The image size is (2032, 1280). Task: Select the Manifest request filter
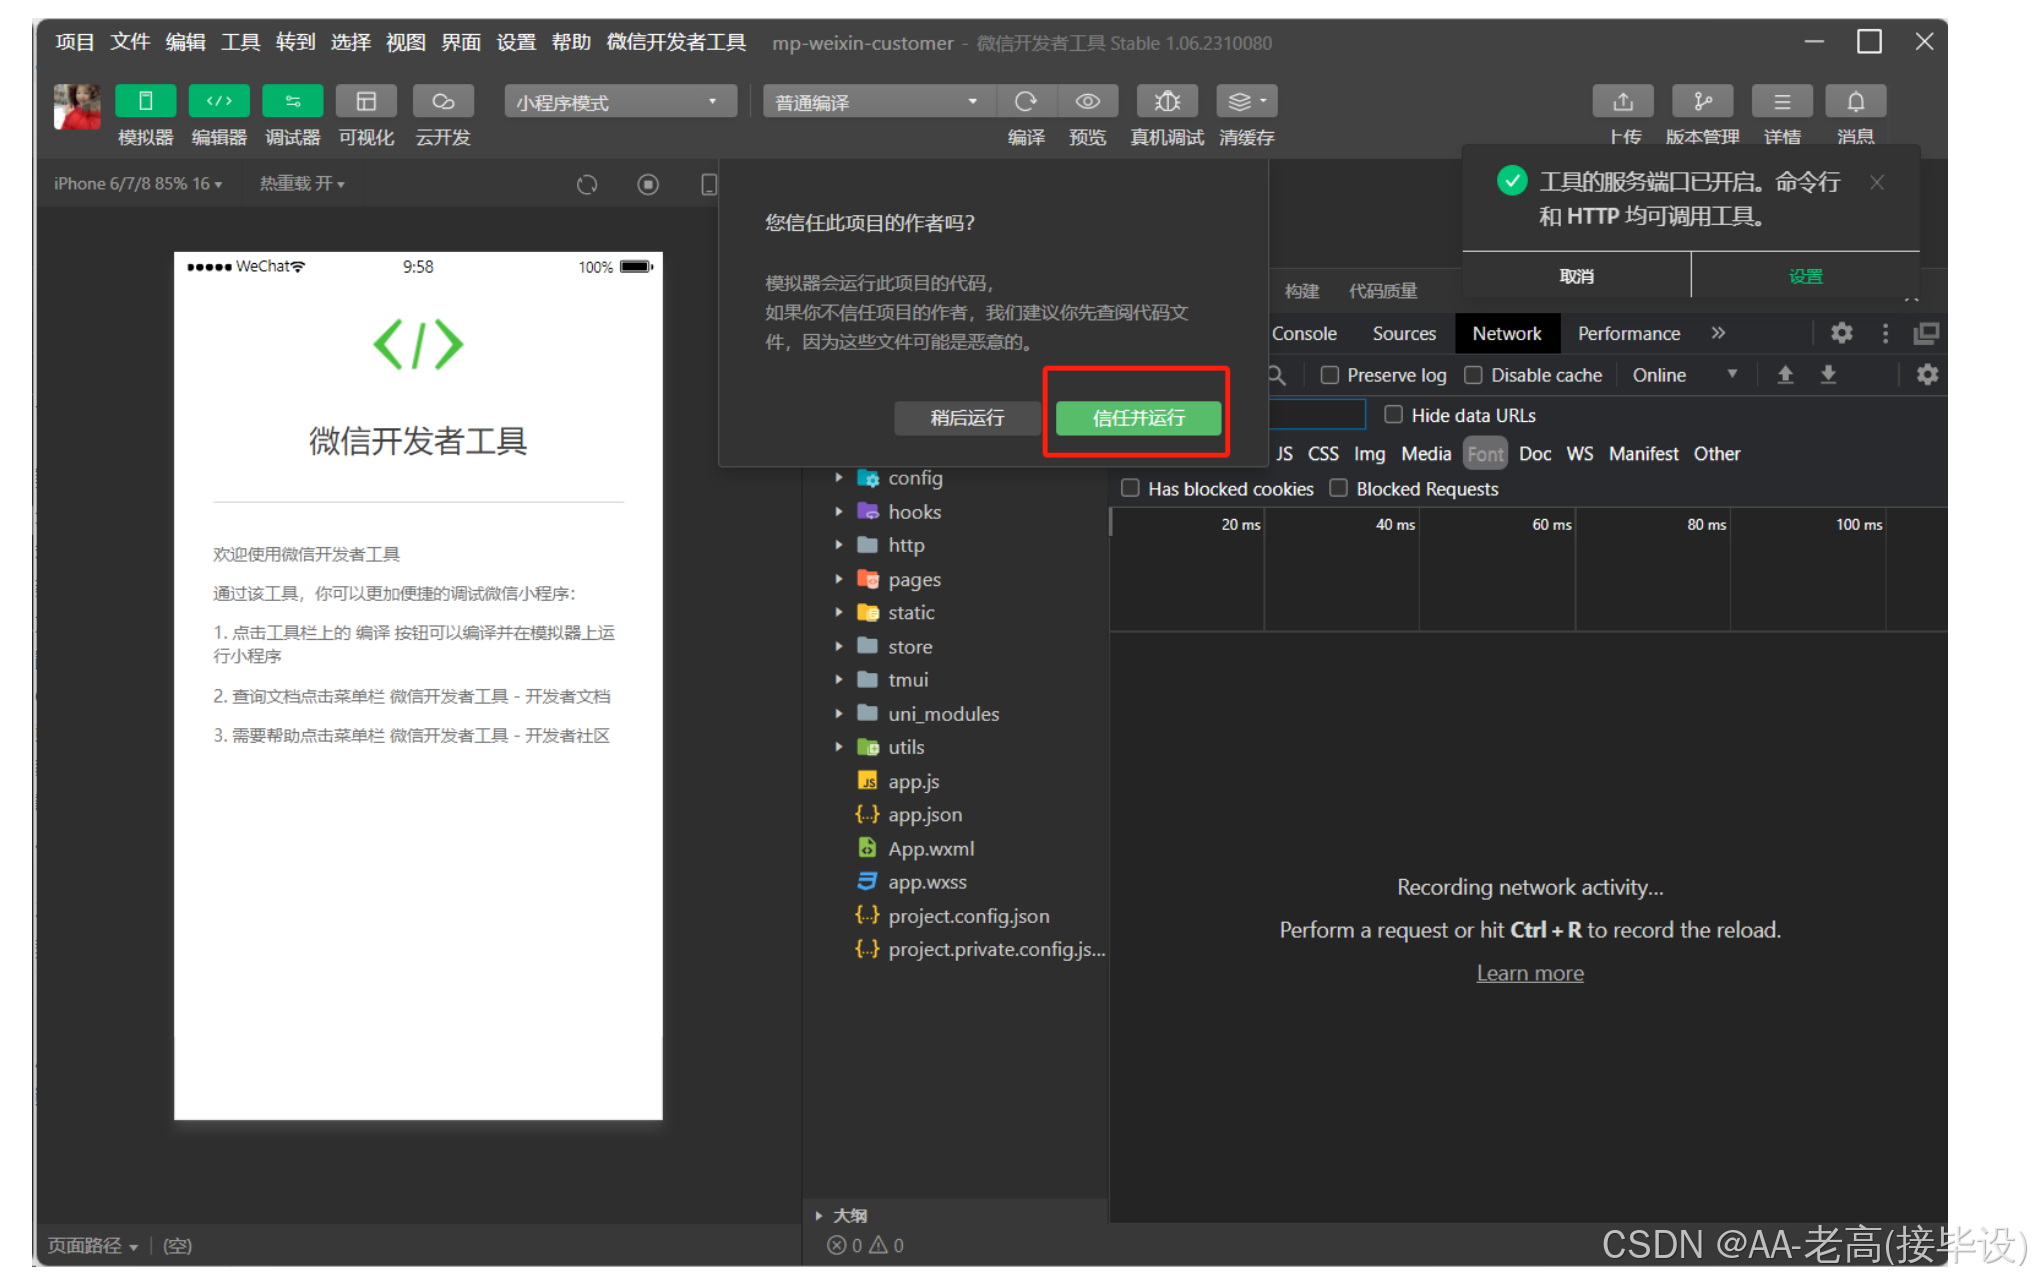click(1643, 454)
